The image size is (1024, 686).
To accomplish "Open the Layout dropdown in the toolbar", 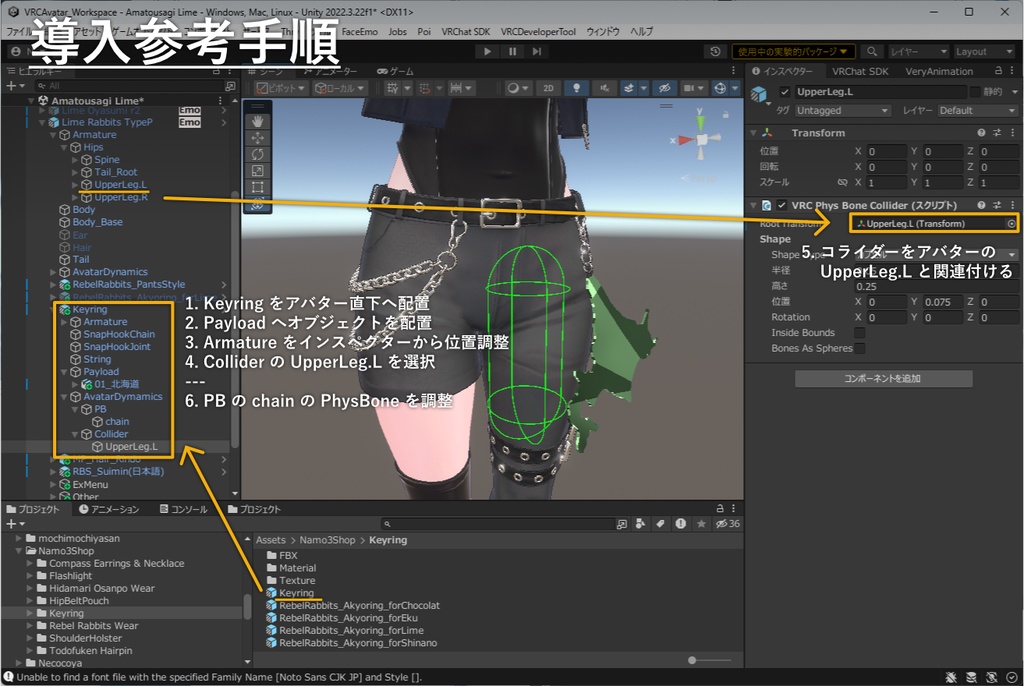I will [985, 51].
